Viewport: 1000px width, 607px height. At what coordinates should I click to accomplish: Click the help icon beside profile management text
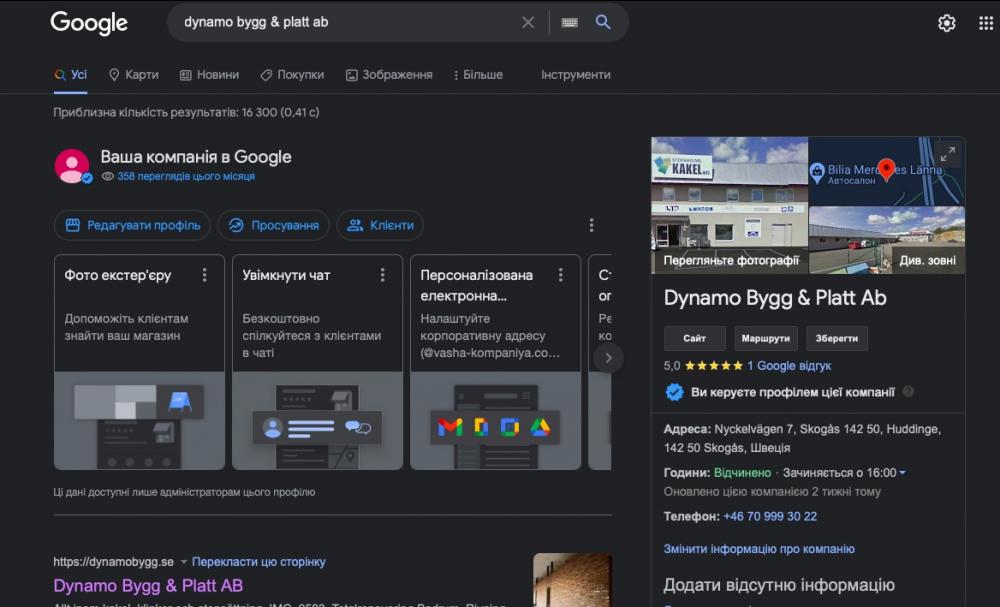[908, 392]
